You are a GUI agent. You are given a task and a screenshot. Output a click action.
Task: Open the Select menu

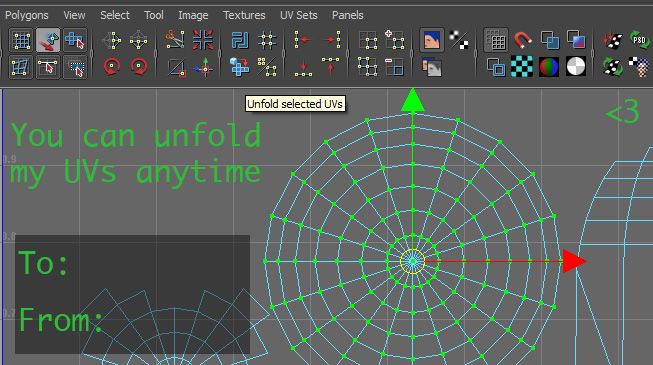(115, 15)
